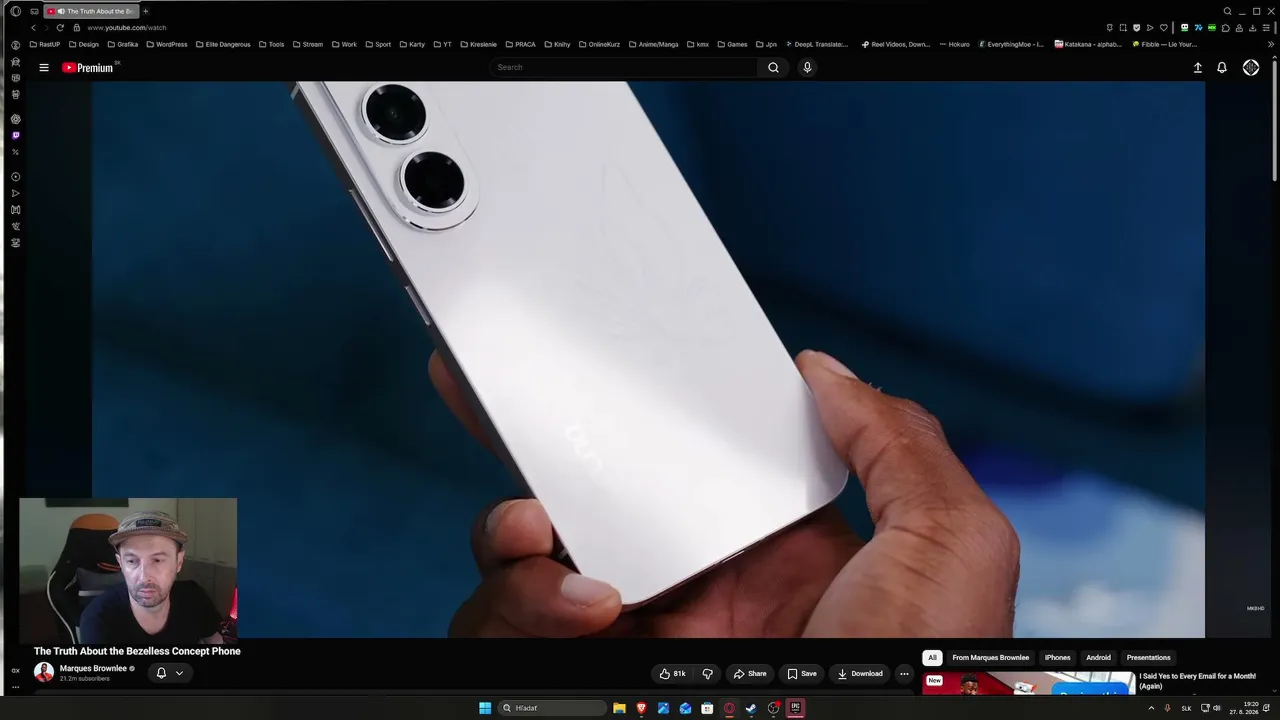Click the page vertical scrollbar

click(1273, 120)
